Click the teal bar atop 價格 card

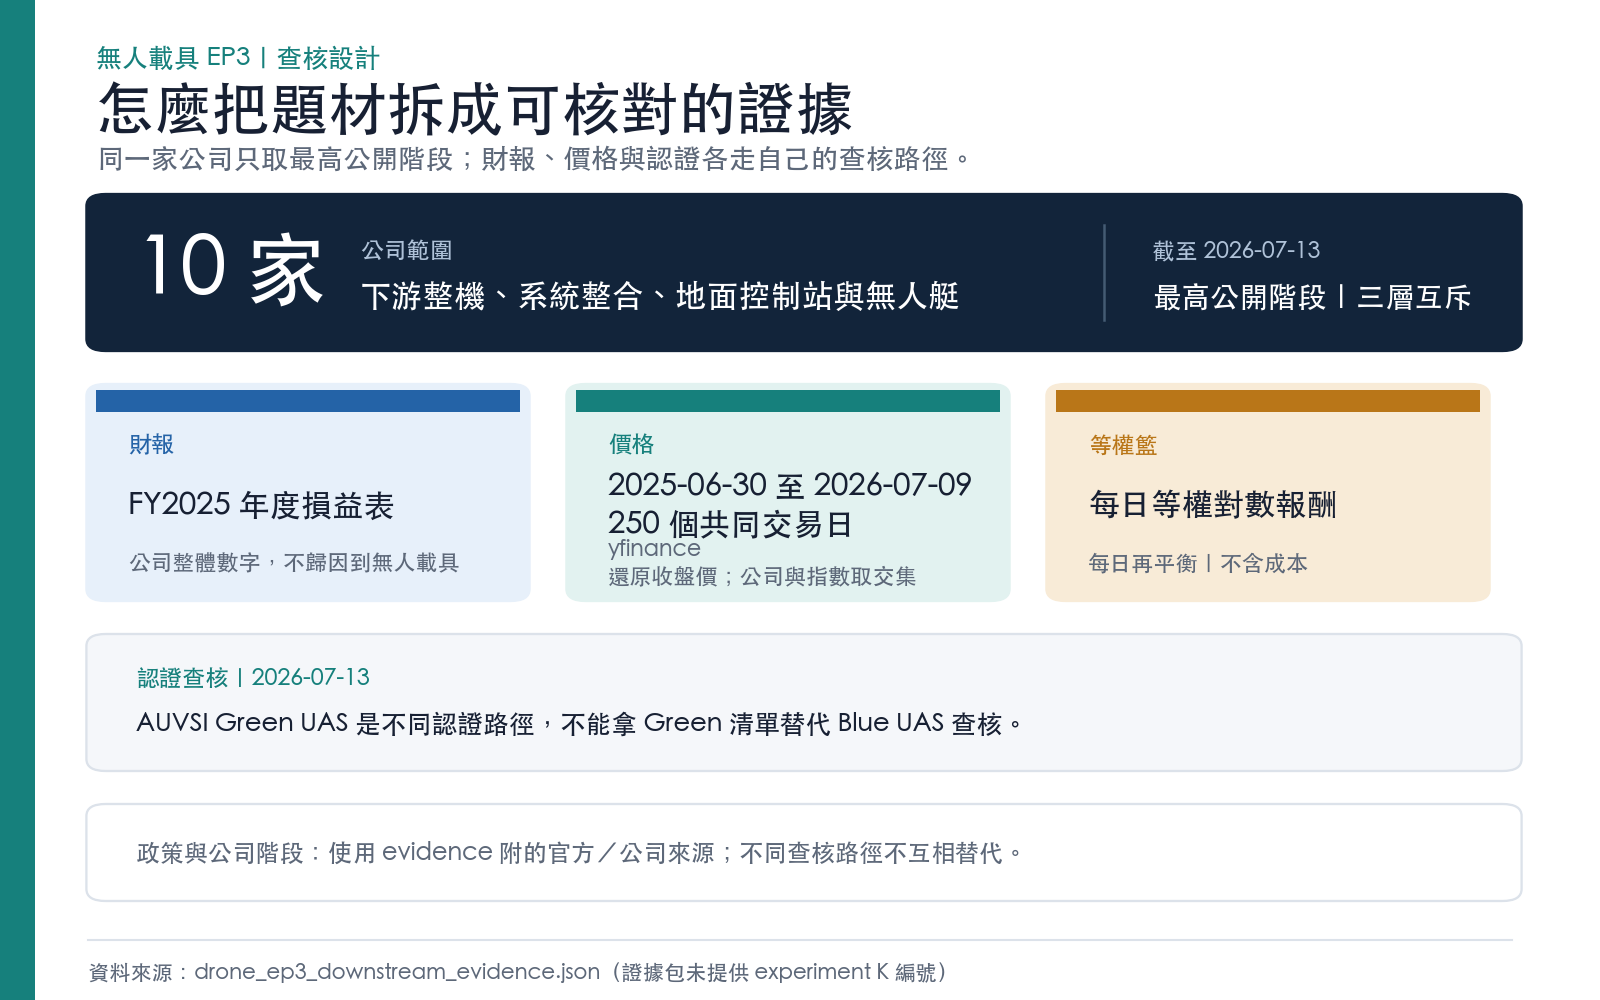(788, 401)
